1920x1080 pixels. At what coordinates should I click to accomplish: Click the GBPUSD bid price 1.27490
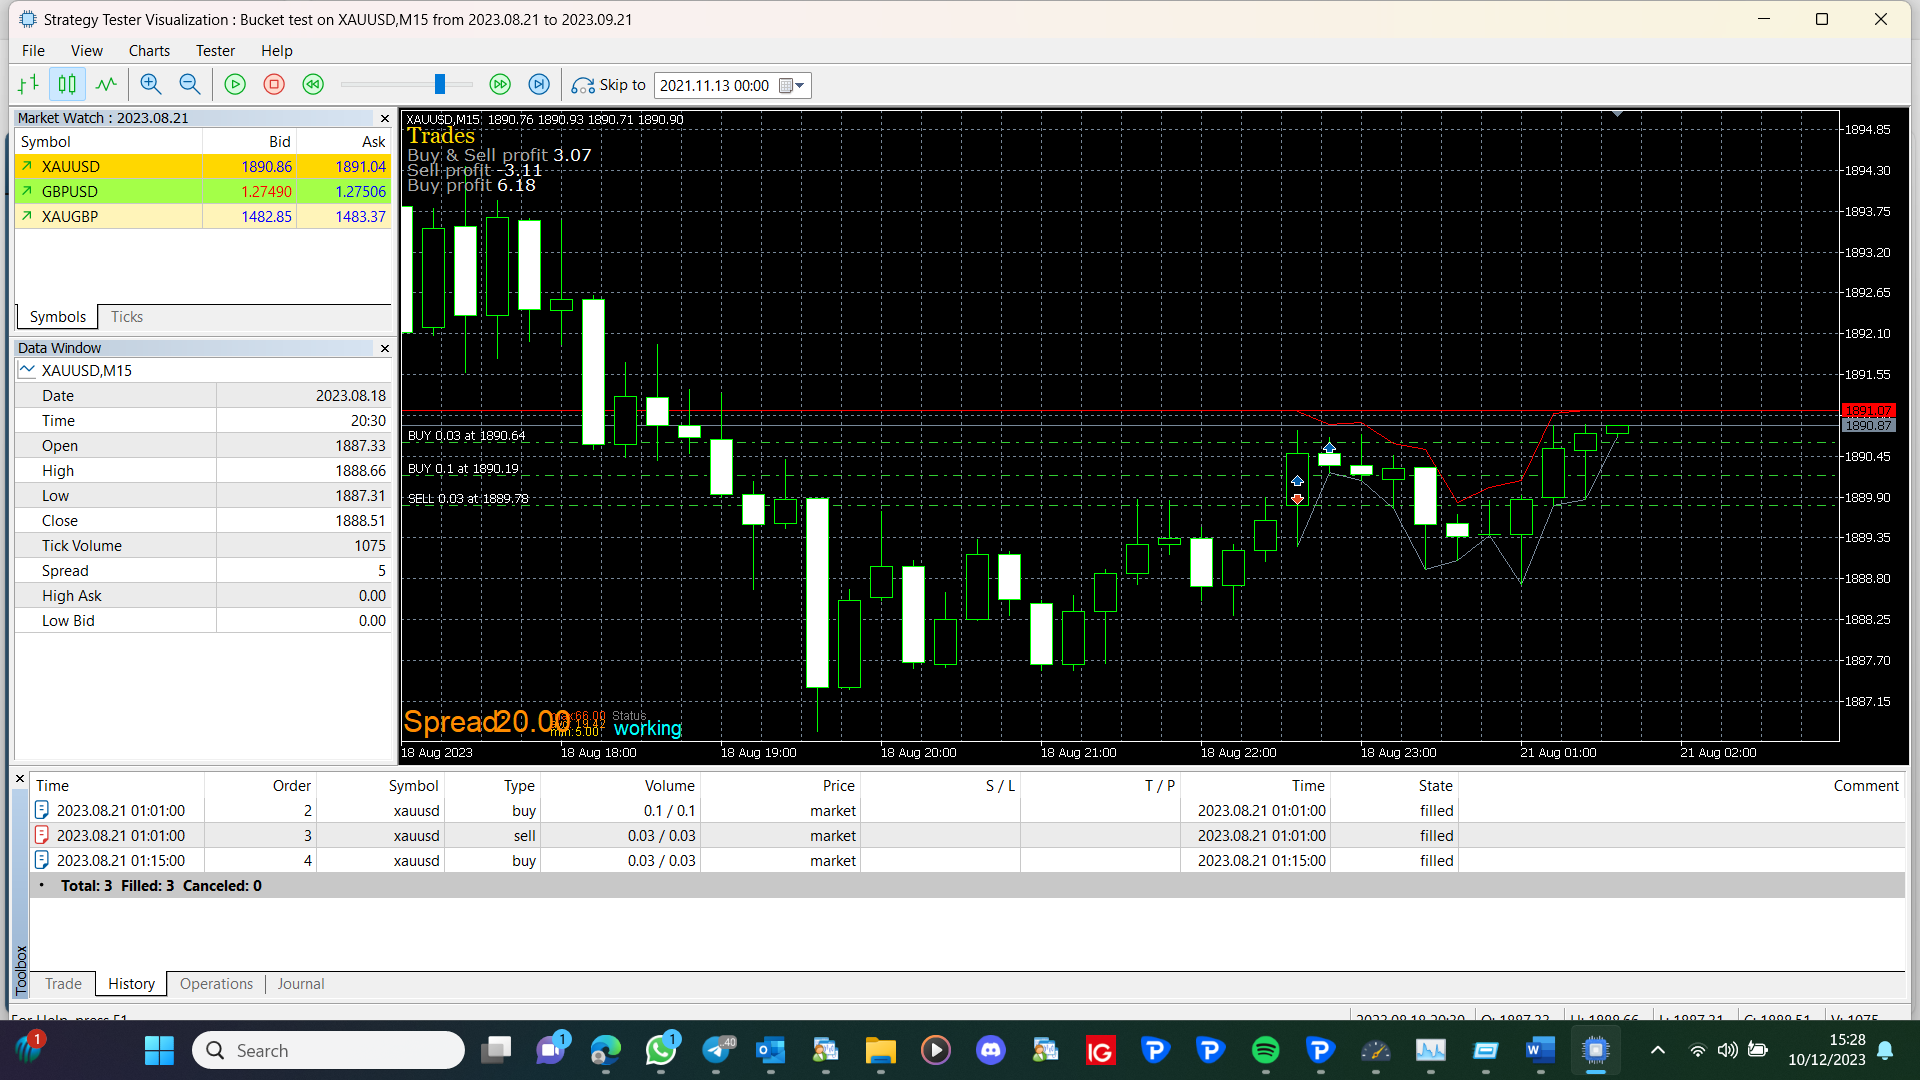(266, 192)
